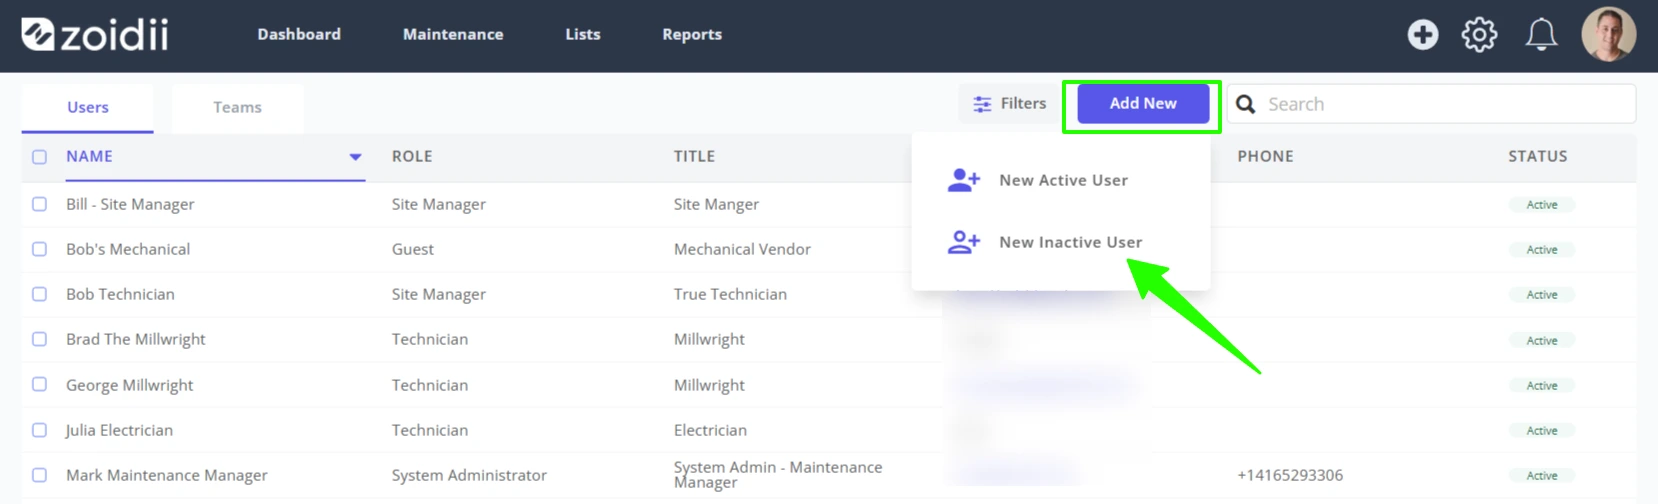Switch to the Users tab

tap(88, 107)
